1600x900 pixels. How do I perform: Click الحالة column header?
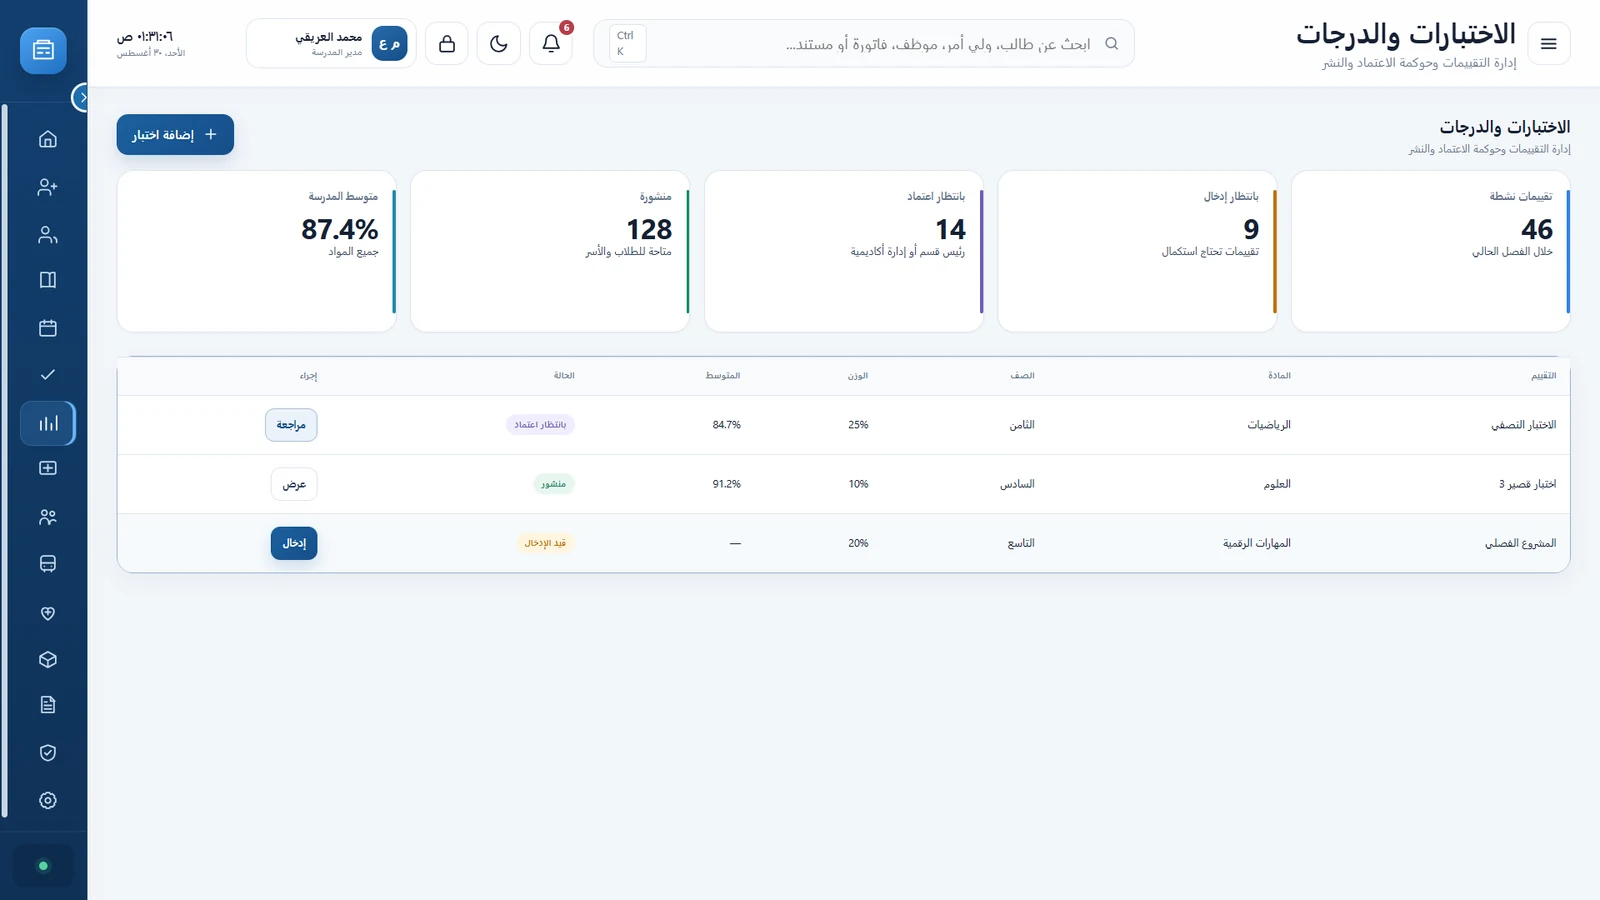(564, 376)
